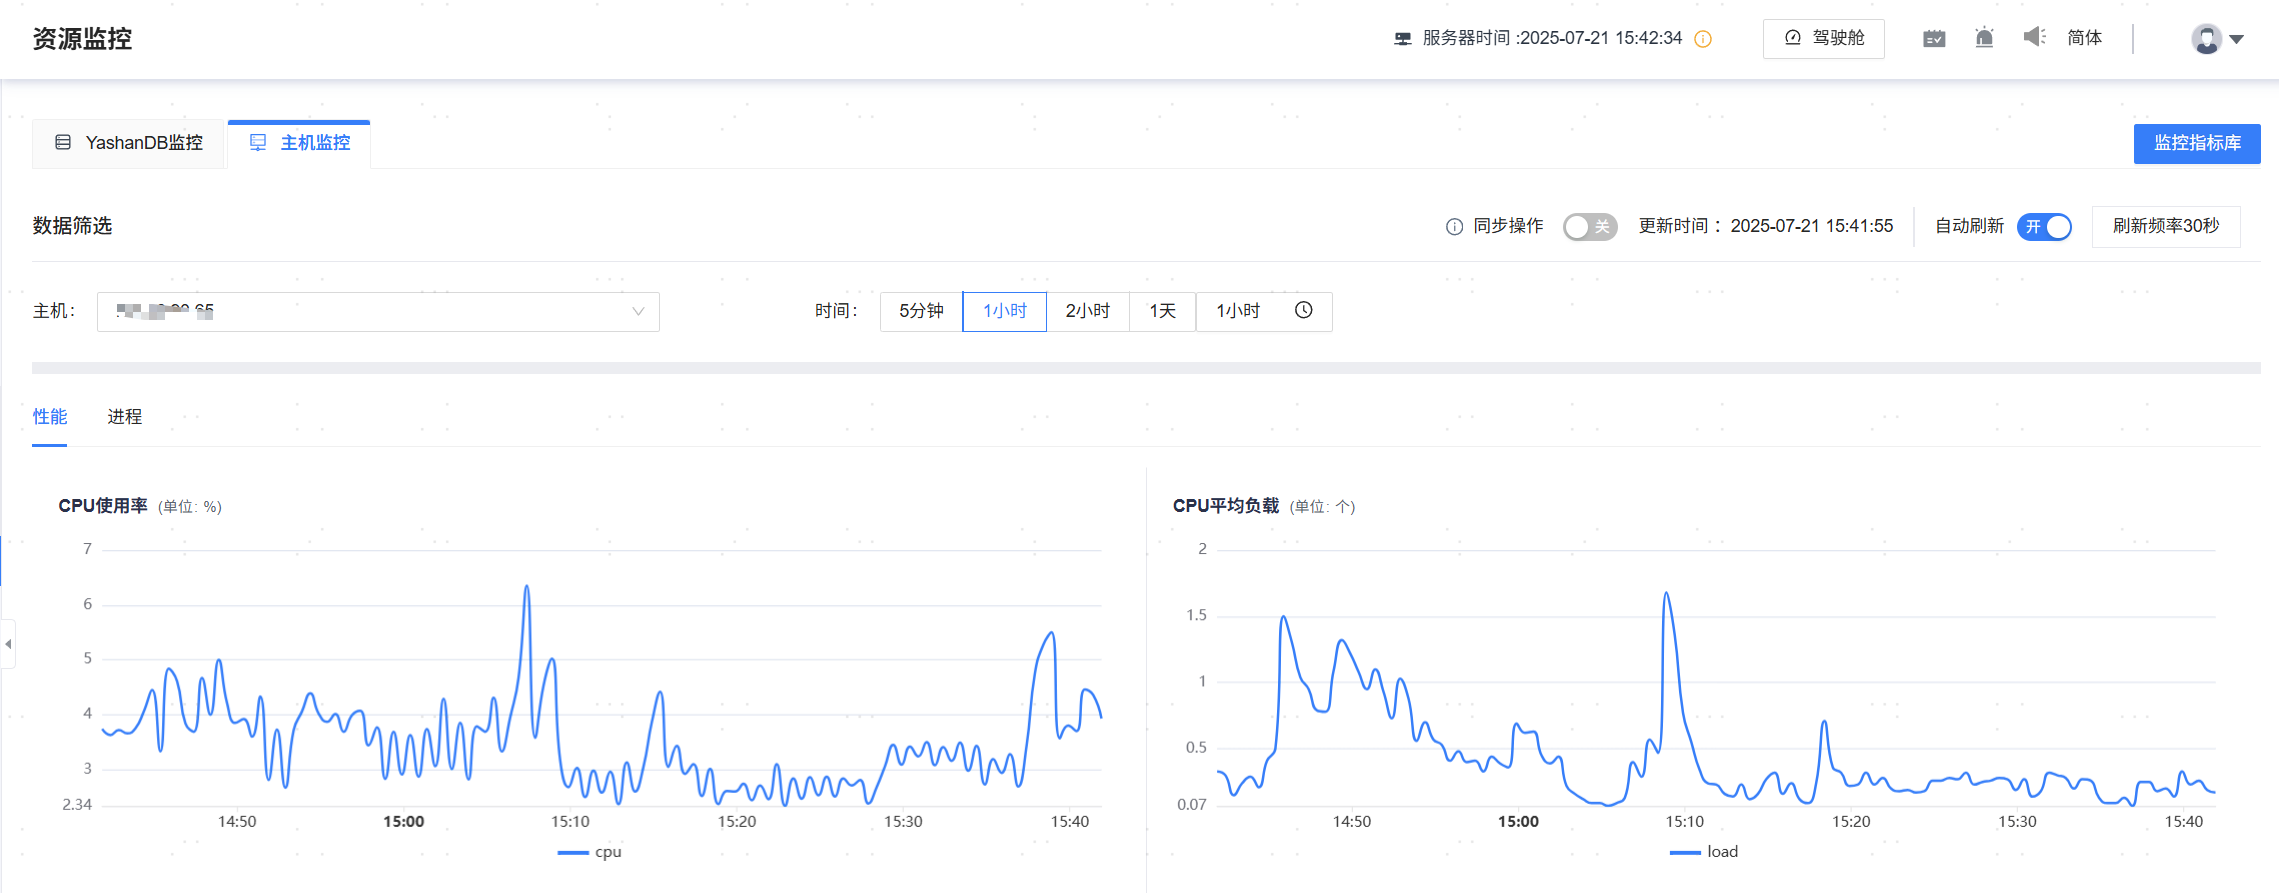The height and width of the screenshot is (893, 2279).
Task: Toggle cpu series in chart legend
Action: 590,852
